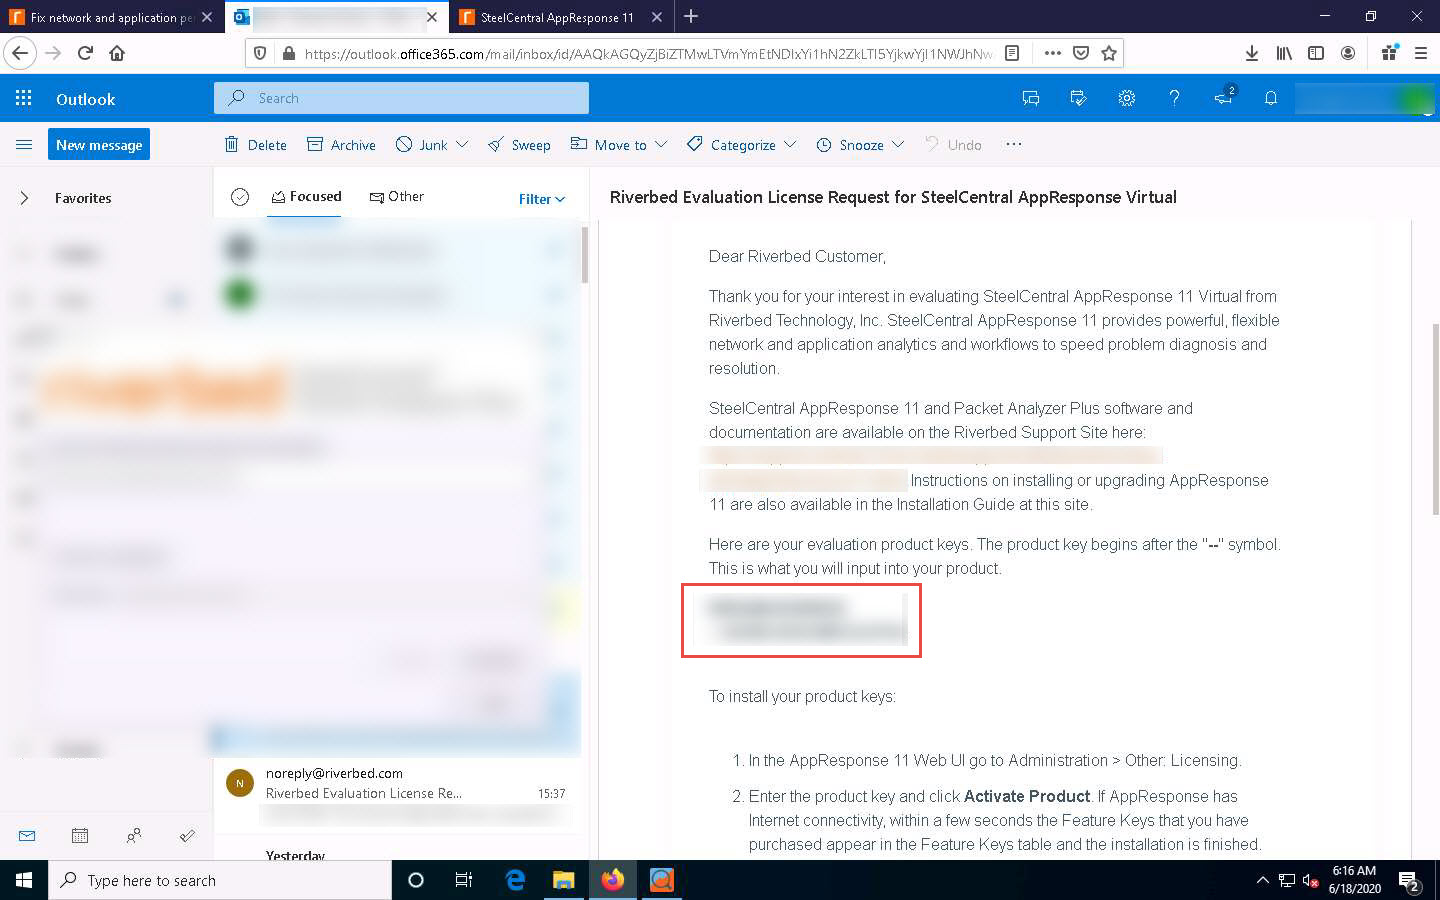Image resolution: width=1440 pixels, height=900 pixels.
Task: Delete the open email
Action: point(256,144)
